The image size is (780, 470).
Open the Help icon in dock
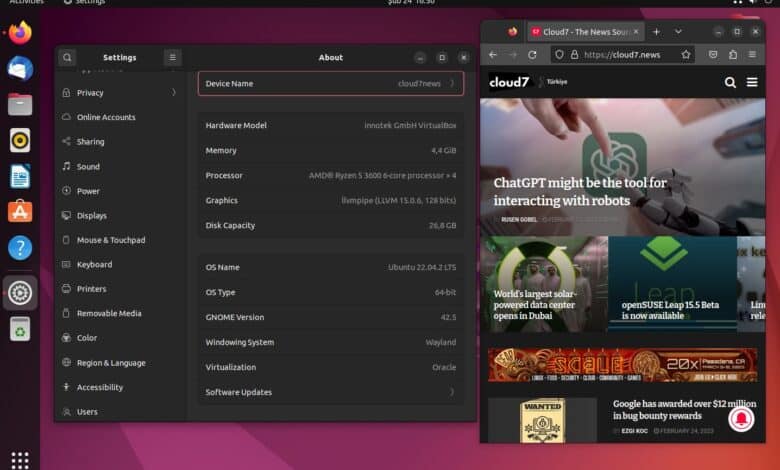click(x=20, y=247)
